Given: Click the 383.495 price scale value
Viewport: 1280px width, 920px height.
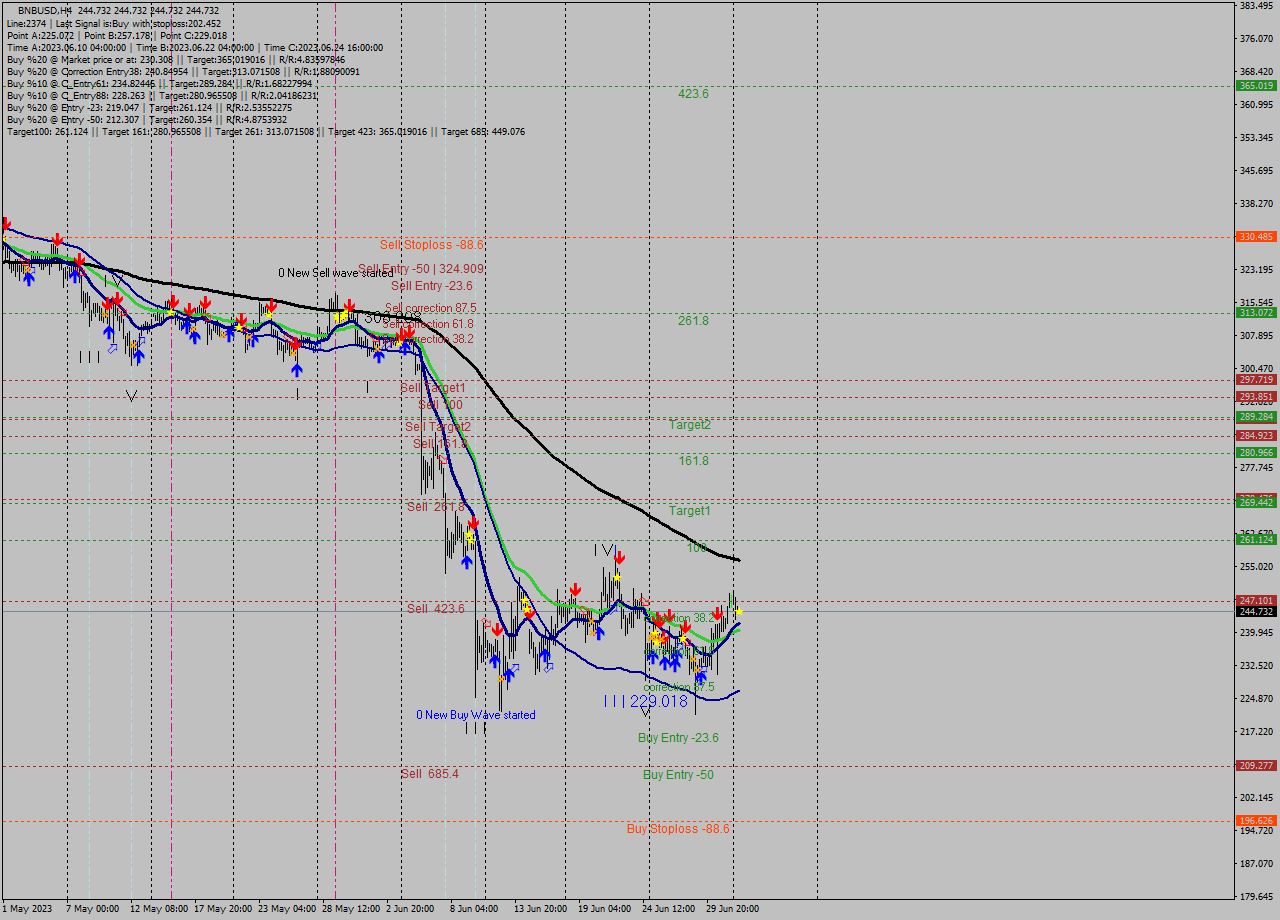Looking at the screenshot, I should pos(1256,6).
